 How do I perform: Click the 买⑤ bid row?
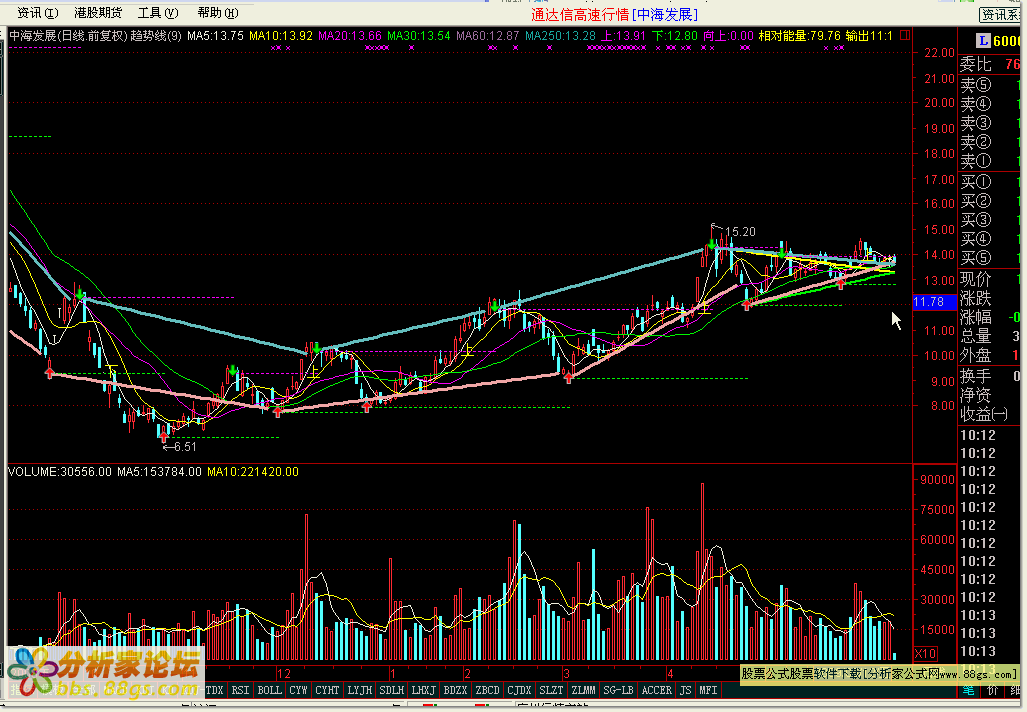(990, 257)
